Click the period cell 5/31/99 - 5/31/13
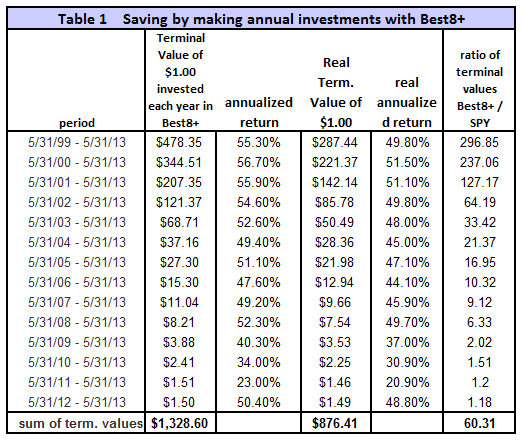Viewport: 524px width, 442px height. [x=77, y=143]
